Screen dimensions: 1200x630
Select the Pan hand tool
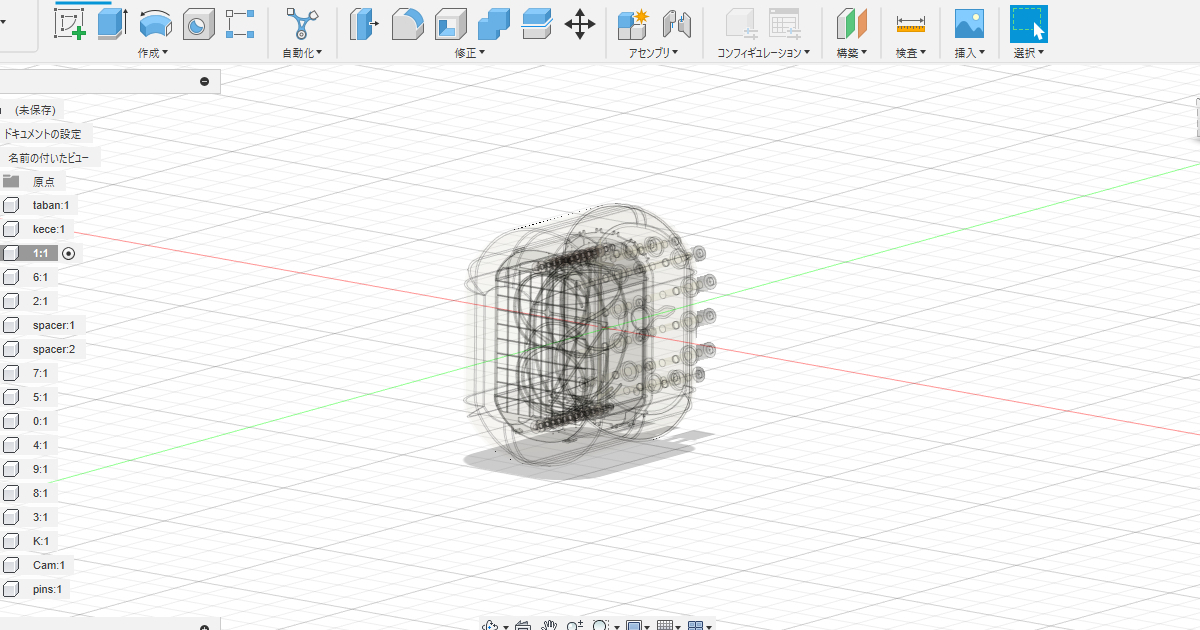549,626
